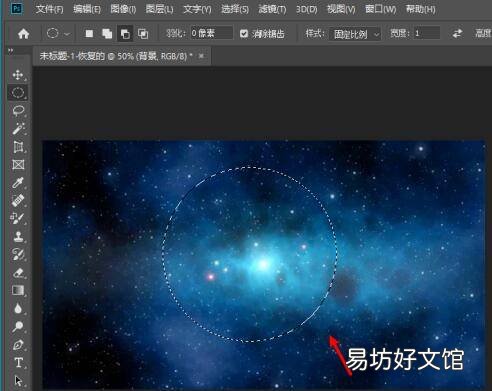The height and width of the screenshot is (391, 492).
Task: Select the Blur tool
Action: pos(18,308)
